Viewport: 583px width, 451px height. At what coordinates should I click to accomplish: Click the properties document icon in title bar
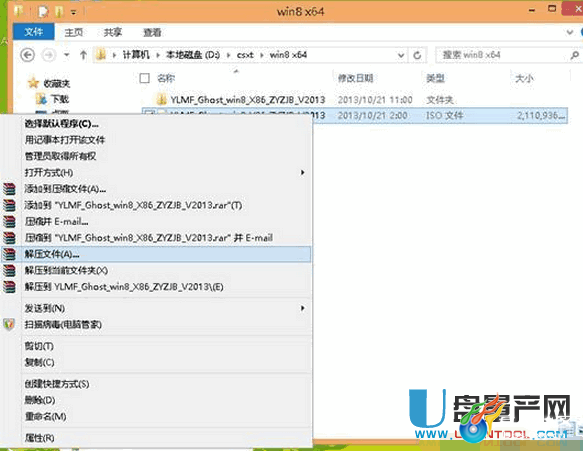click(x=44, y=12)
